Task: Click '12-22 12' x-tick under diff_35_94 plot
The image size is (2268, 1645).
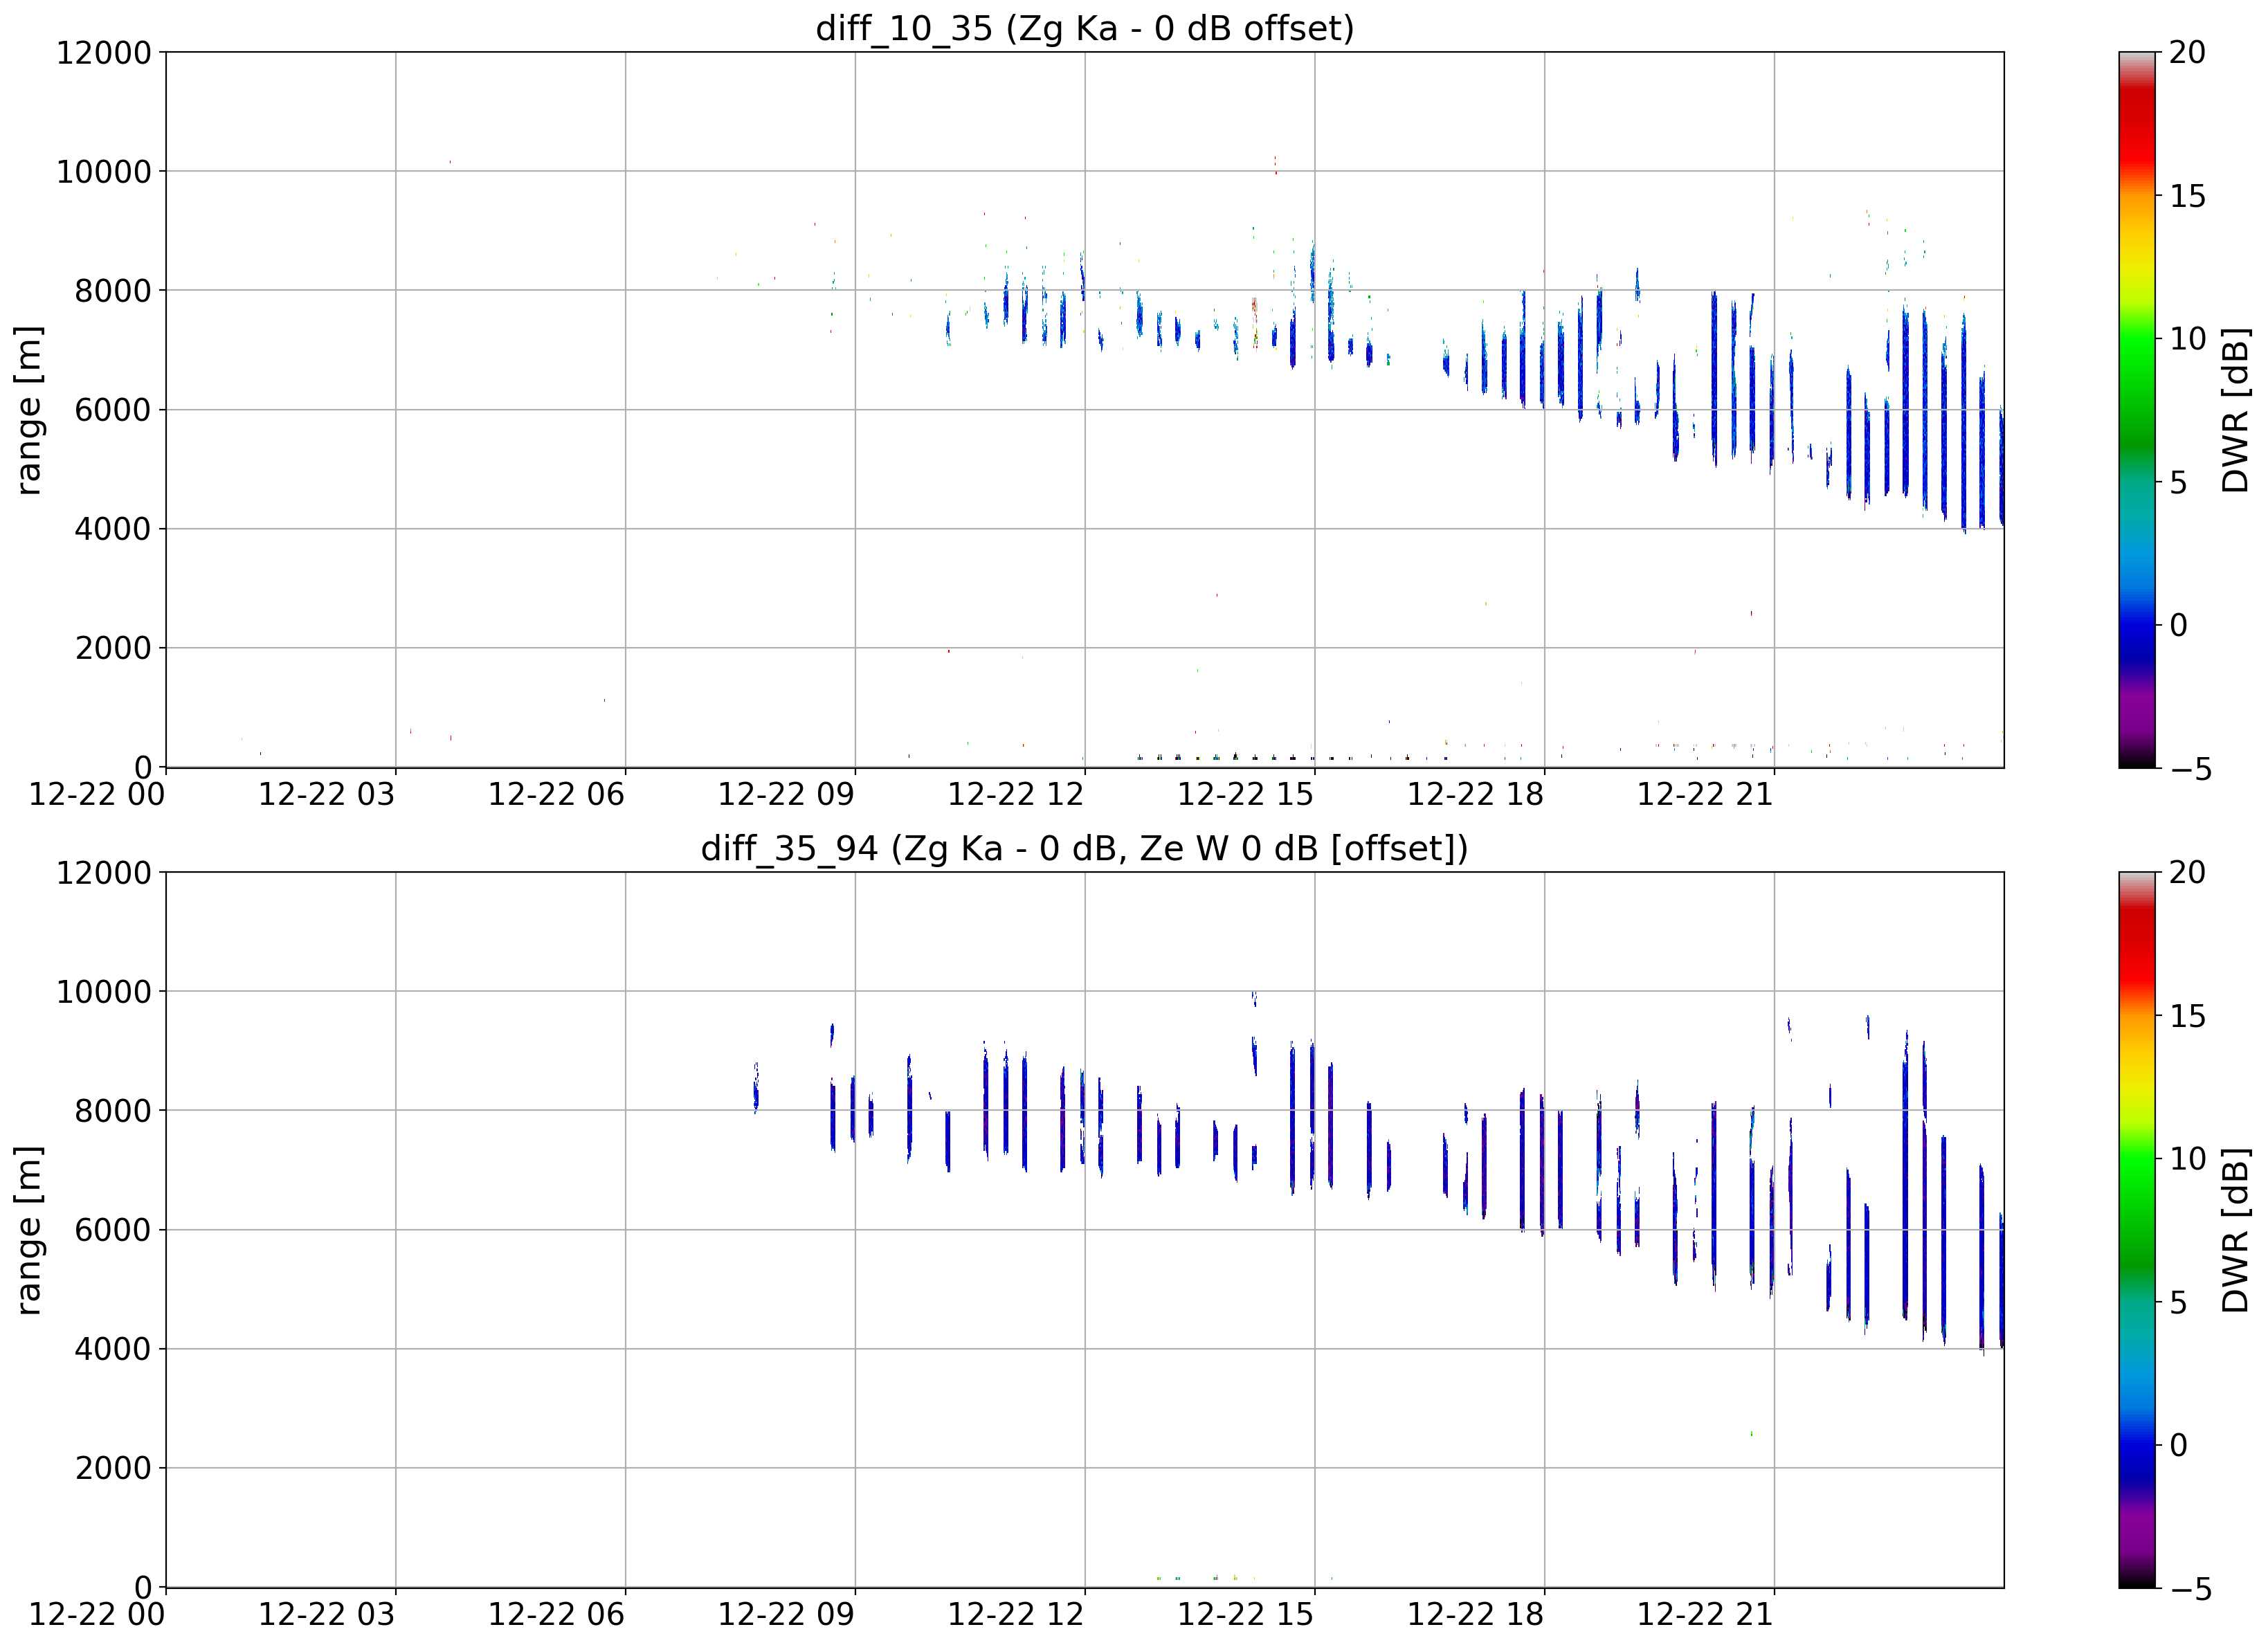Action: point(1016,1615)
